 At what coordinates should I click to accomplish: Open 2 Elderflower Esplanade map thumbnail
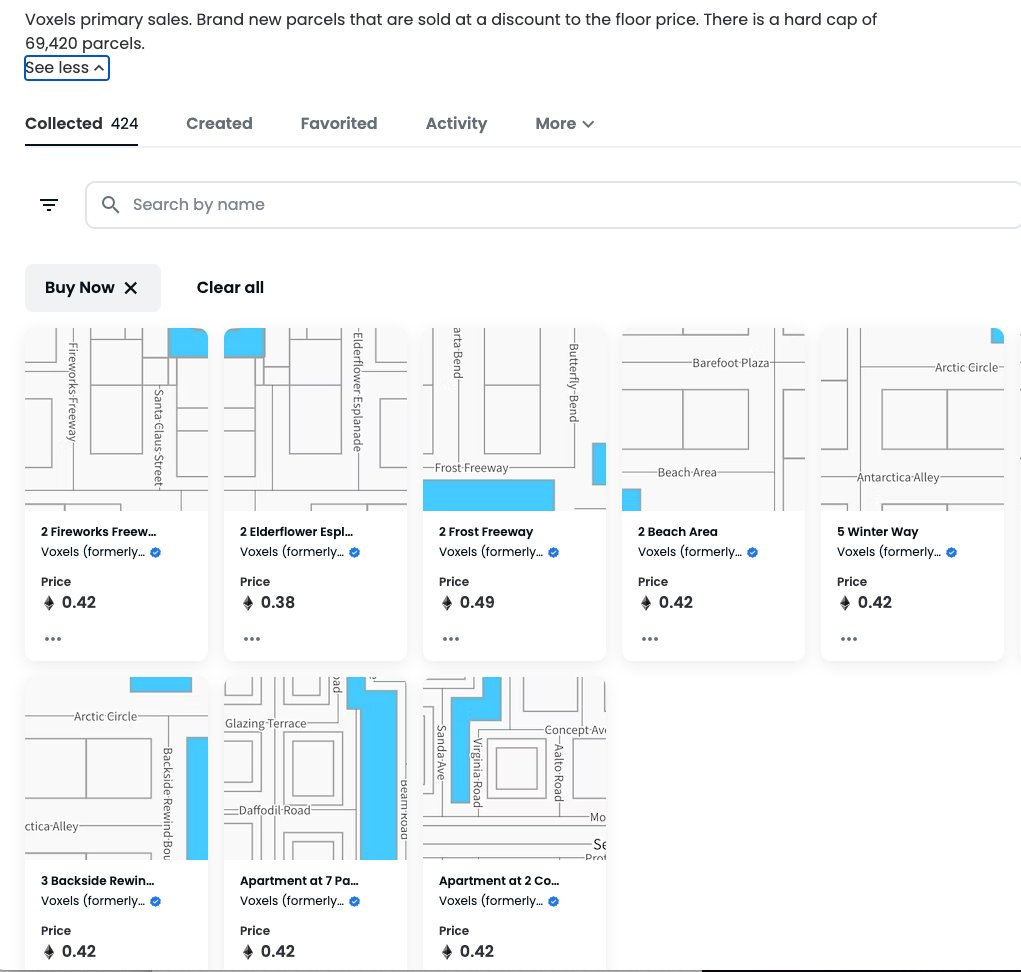coord(316,419)
